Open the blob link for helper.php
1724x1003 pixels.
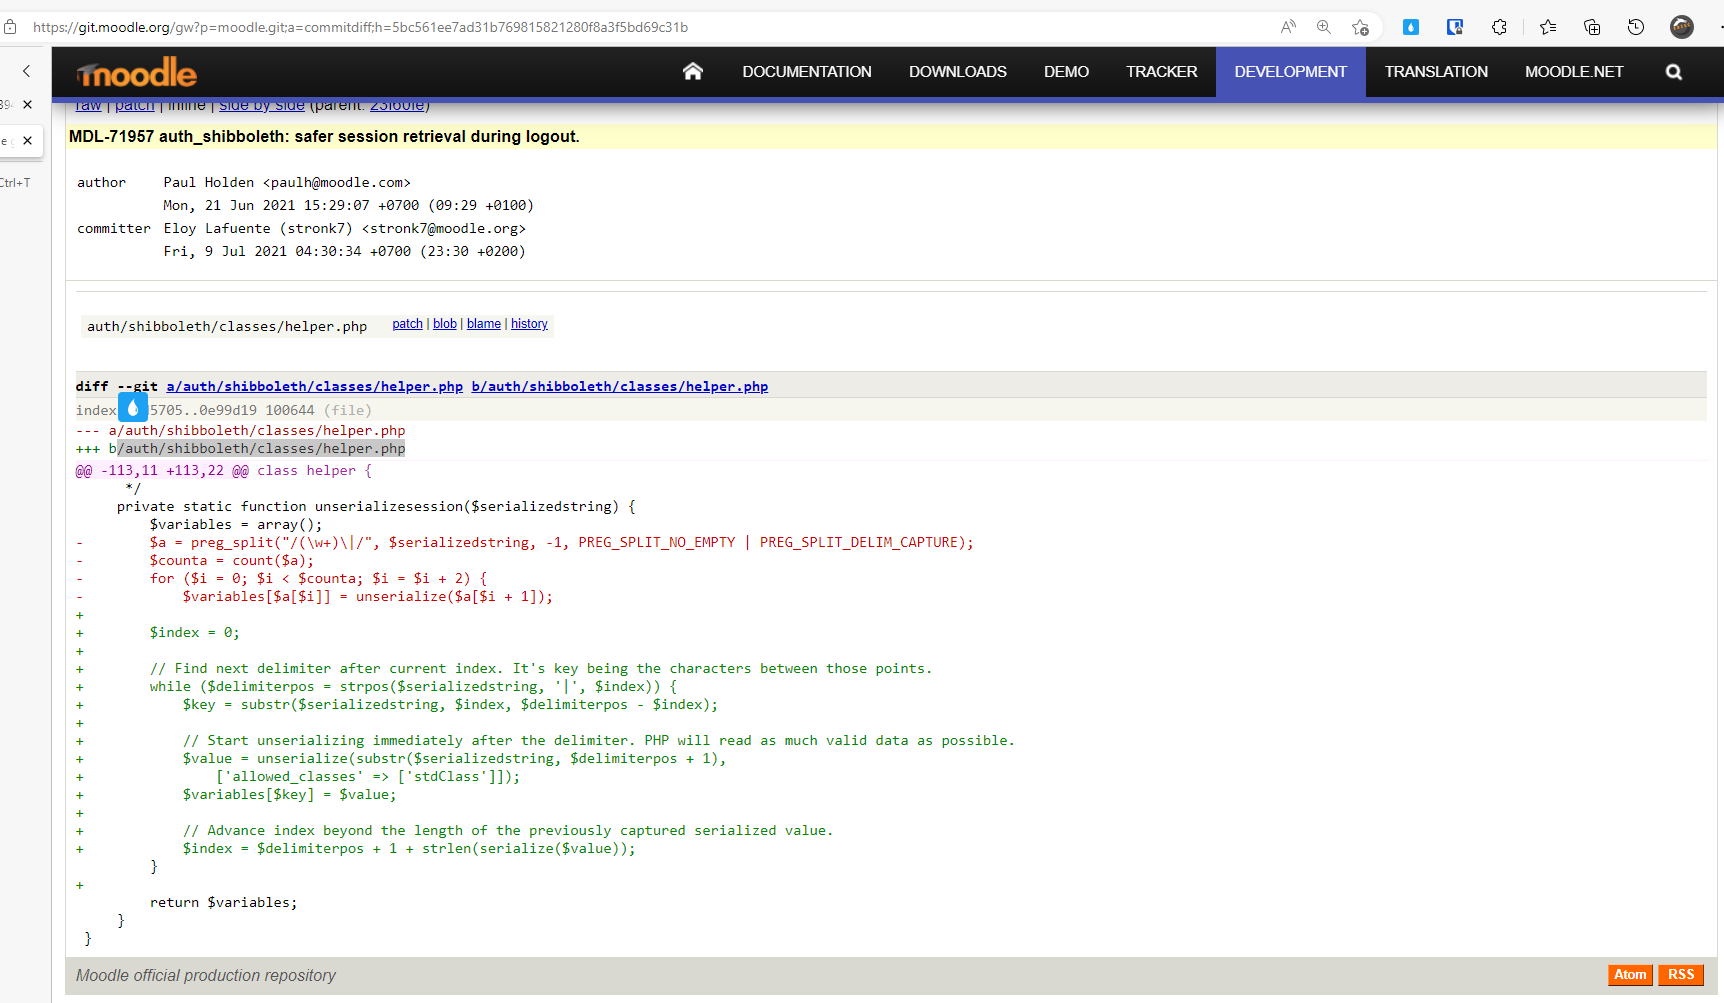point(445,324)
